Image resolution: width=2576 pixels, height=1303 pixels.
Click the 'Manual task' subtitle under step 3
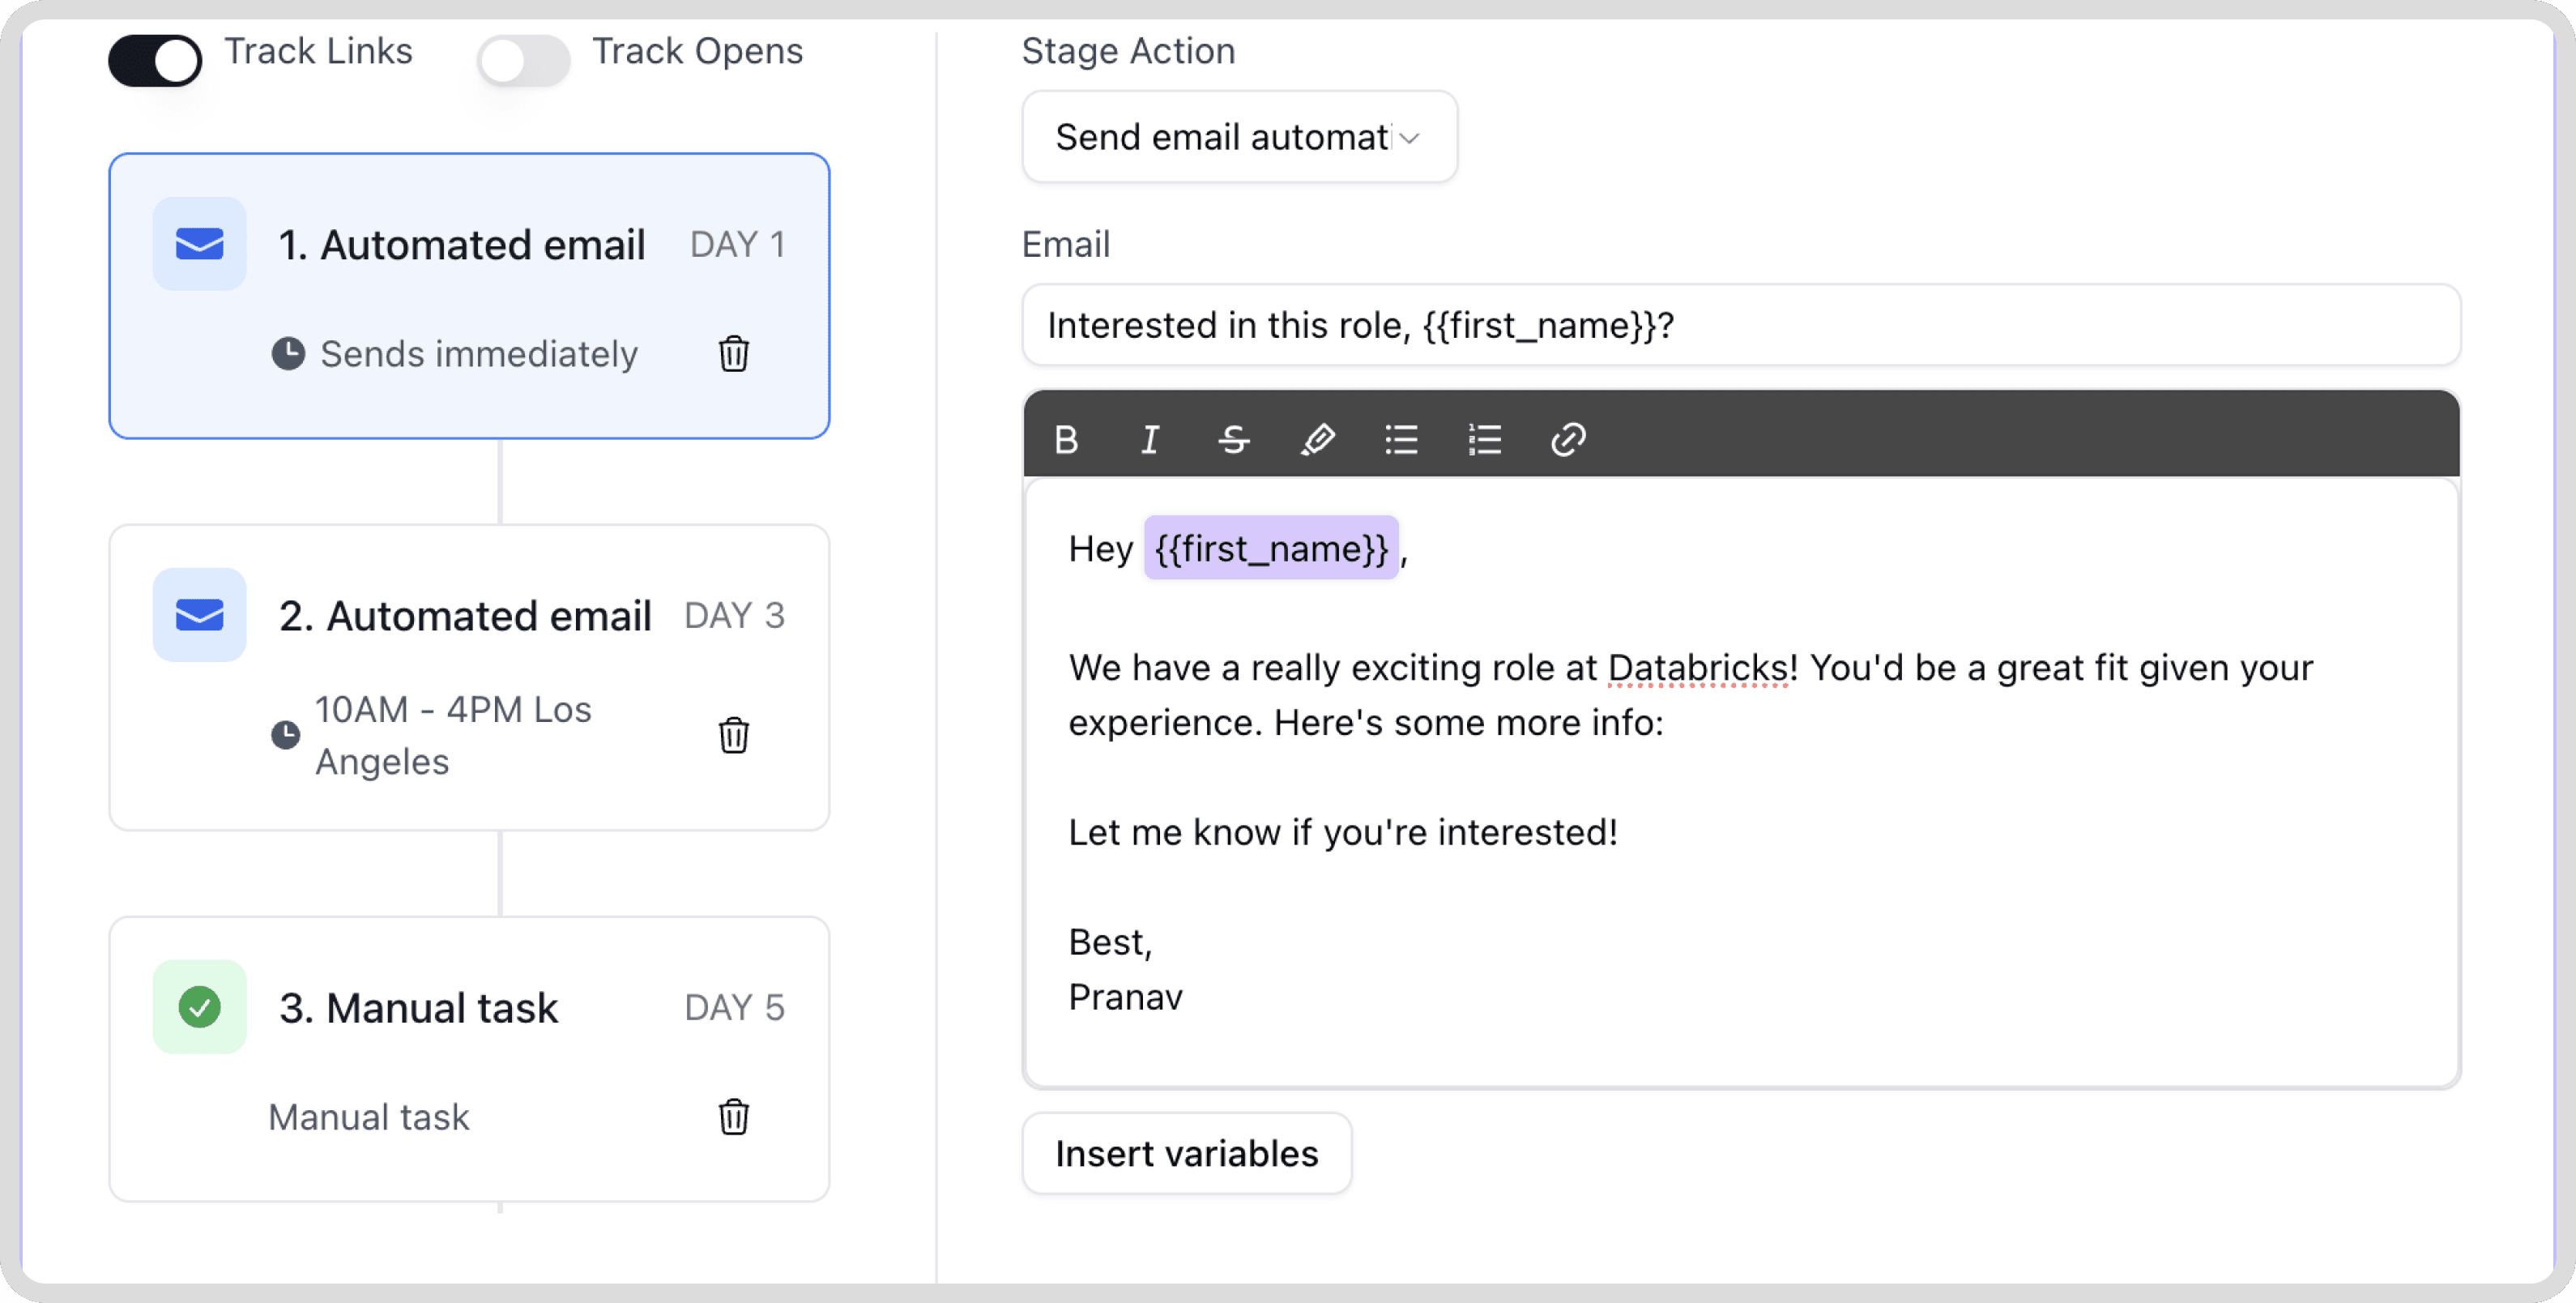[369, 1117]
